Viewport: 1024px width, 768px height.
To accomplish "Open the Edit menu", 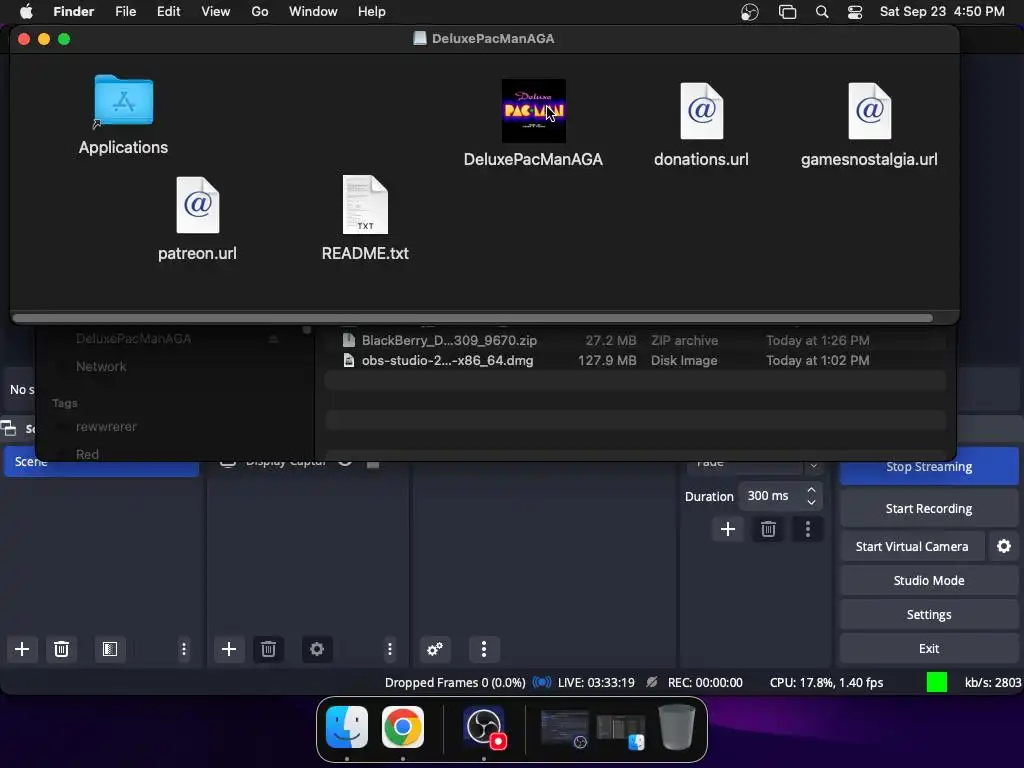I will click(168, 12).
